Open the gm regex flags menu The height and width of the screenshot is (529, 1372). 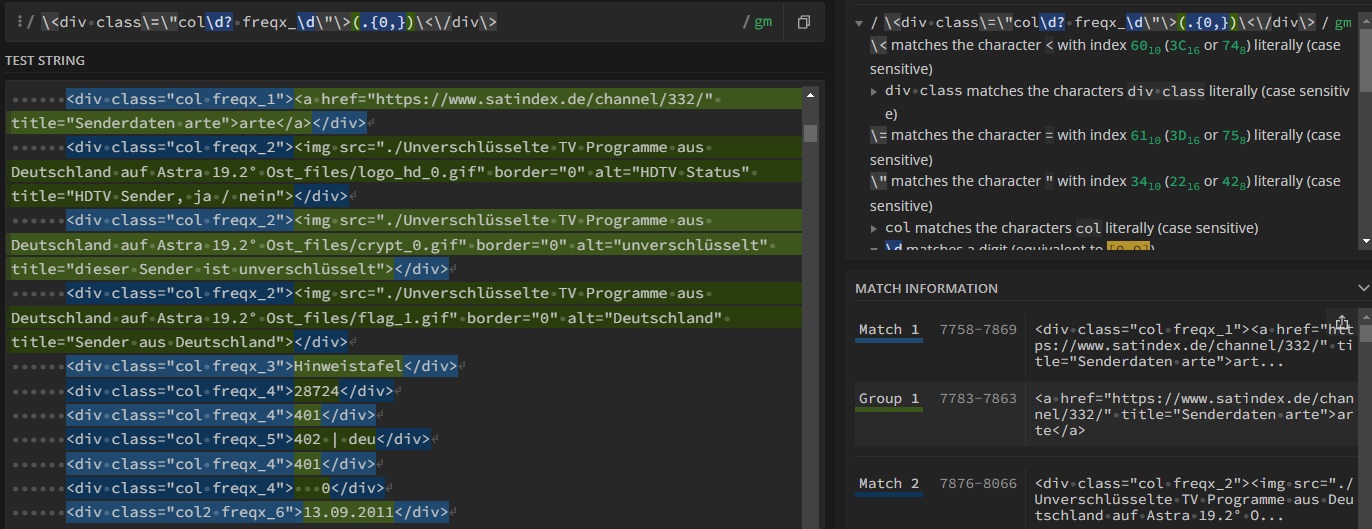(763, 22)
